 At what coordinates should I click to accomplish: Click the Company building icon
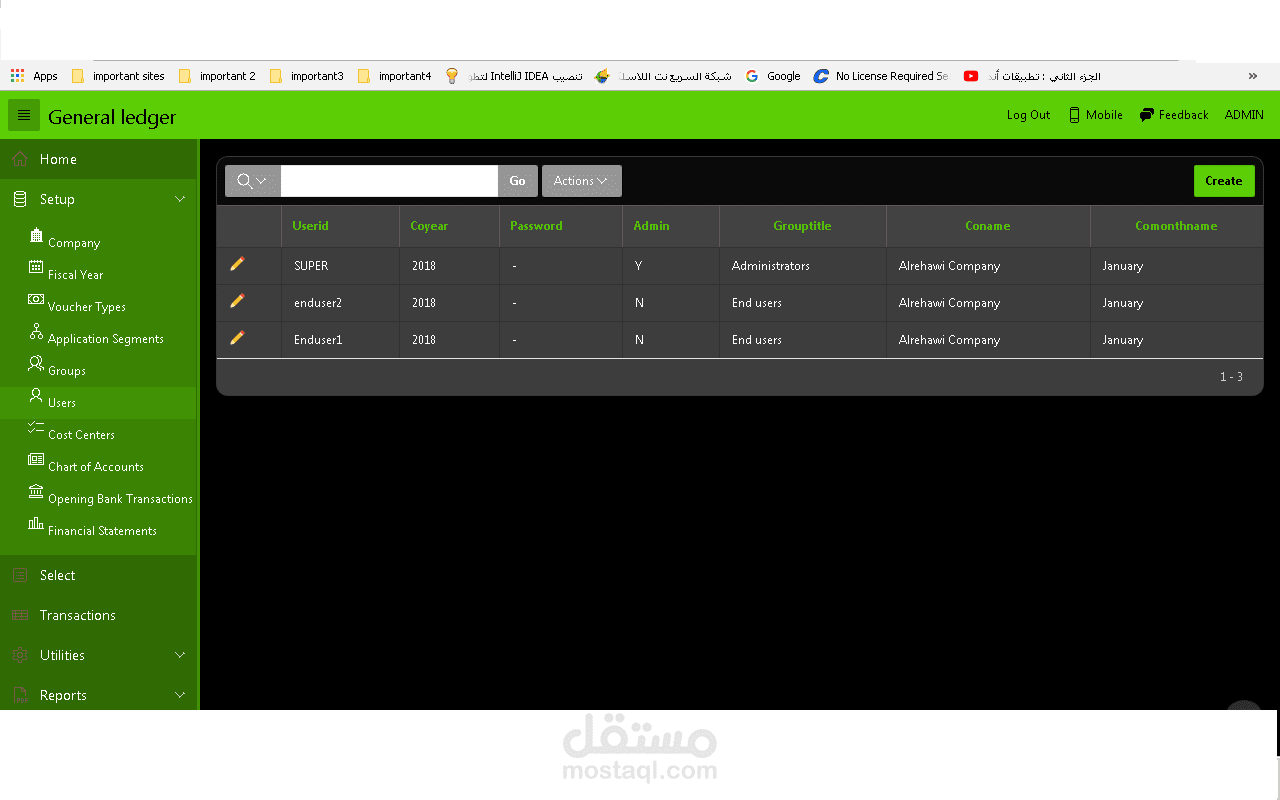[x=36, y=236]
